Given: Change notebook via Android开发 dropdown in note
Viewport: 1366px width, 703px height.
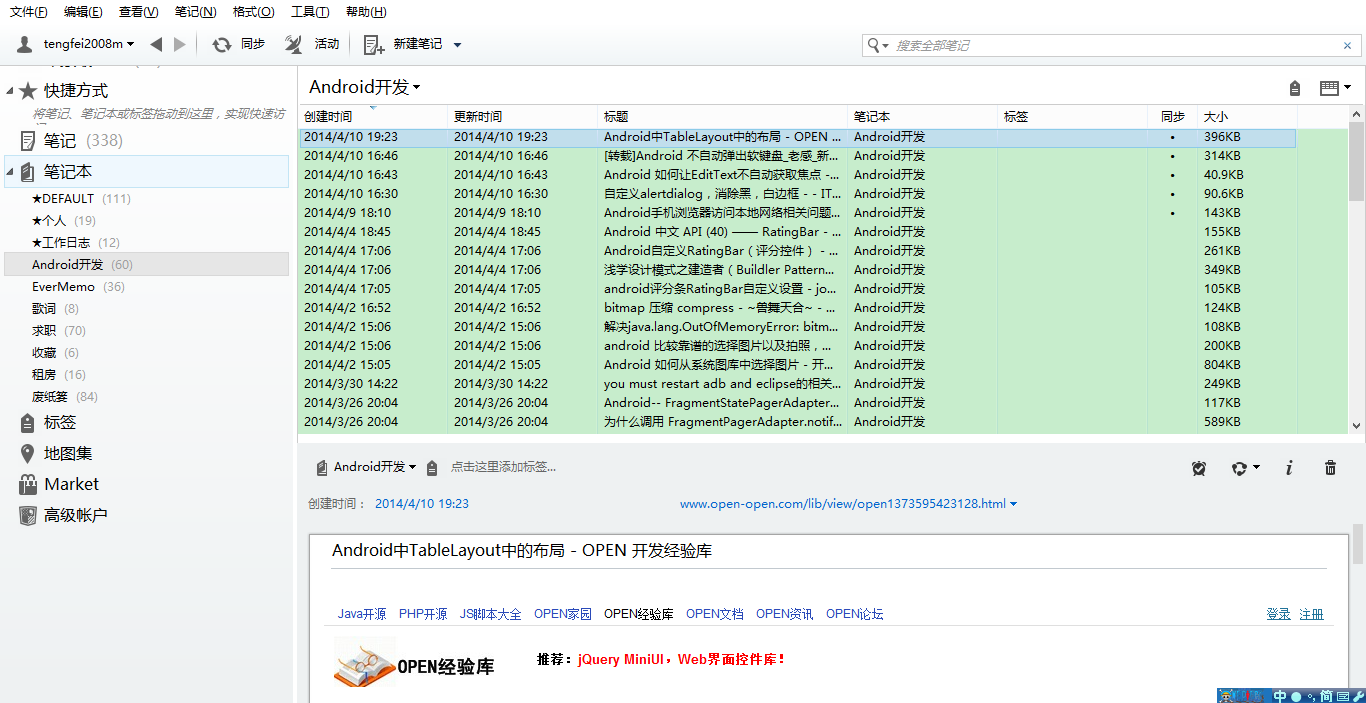Looking at the screenshot, I should 367,467.
